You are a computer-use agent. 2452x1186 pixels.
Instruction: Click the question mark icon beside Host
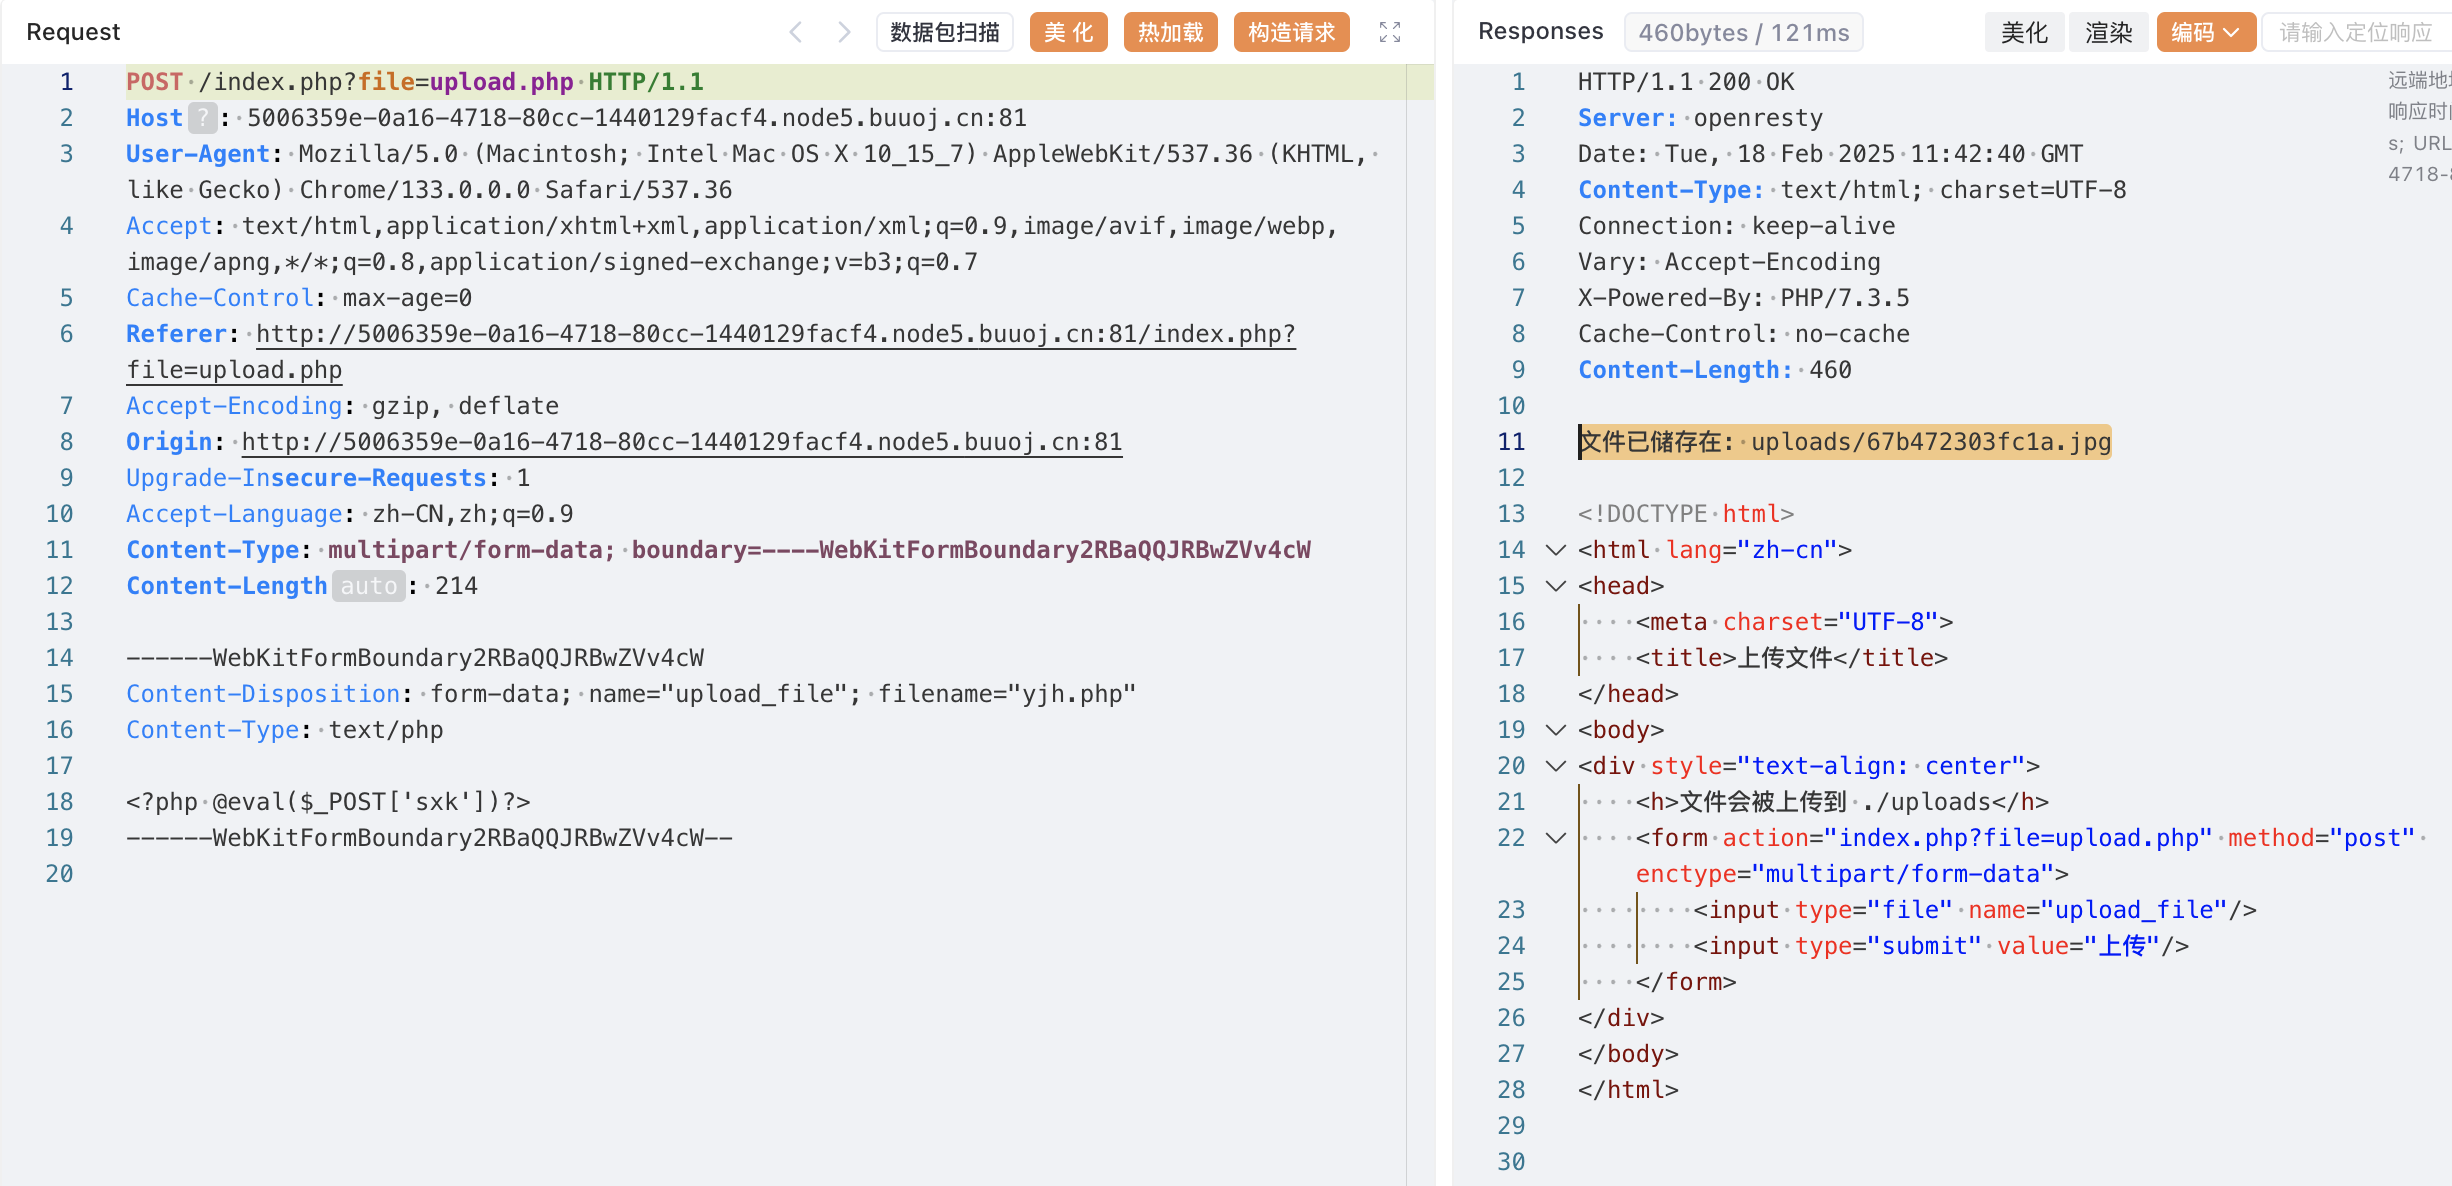(202, 118)
